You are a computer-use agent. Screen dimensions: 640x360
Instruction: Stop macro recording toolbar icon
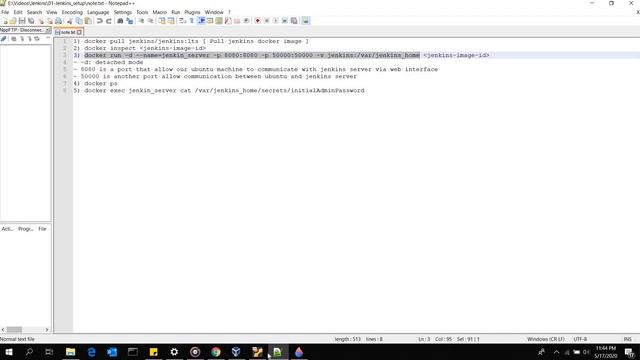coord(267,21)
